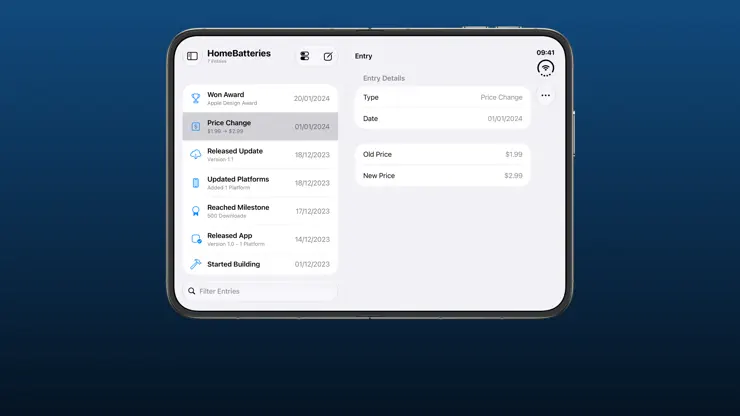This screenshot has width=740, height=416.
Task: Open the view options toggle icon
Action: pyautogui.click(x=304, y=56)
